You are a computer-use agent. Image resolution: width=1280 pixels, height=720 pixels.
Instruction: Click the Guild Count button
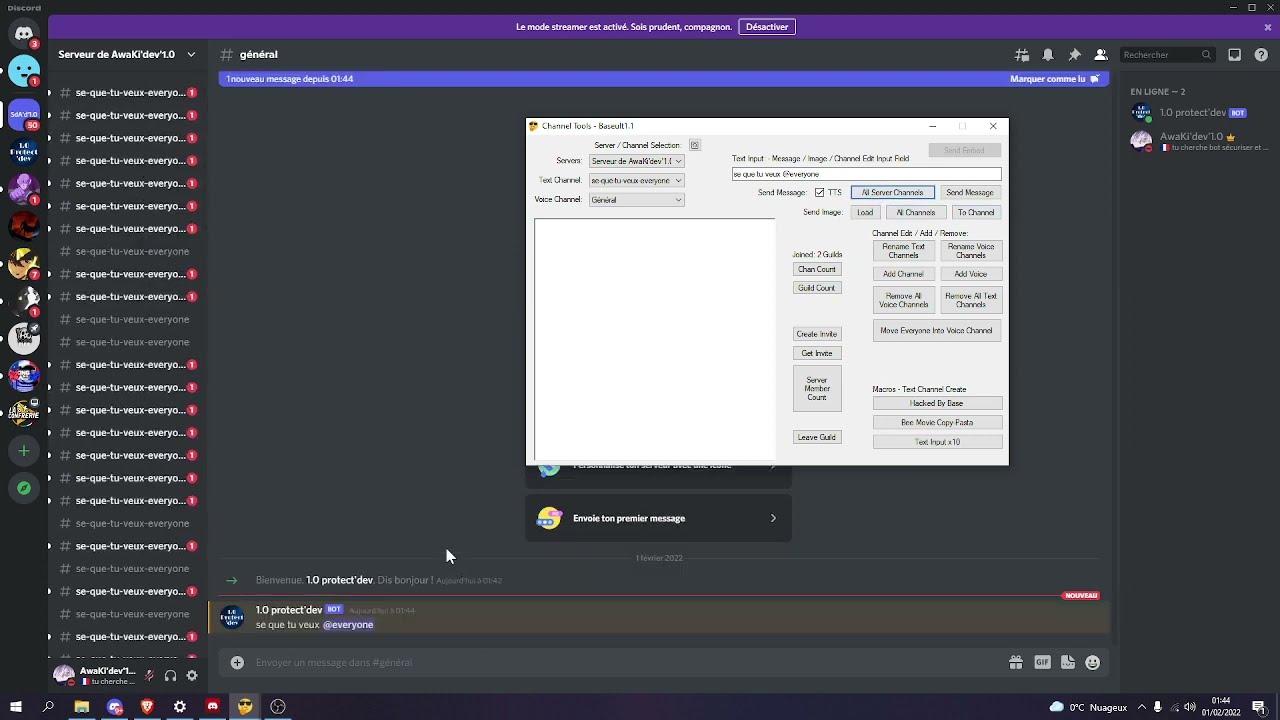click(817, 288)
